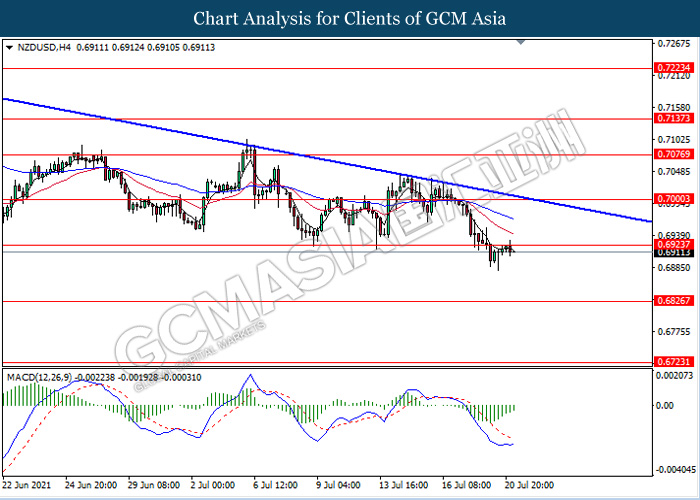Select the 0.69237 red price label
Screen dimensions: 700x500
point(674,245)
